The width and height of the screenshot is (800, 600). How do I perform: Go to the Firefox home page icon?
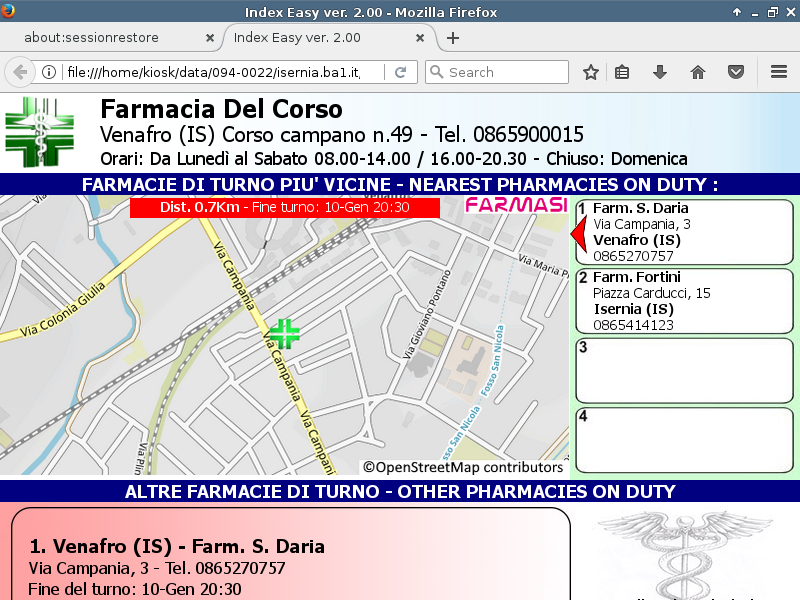click(x=698, y=72)
